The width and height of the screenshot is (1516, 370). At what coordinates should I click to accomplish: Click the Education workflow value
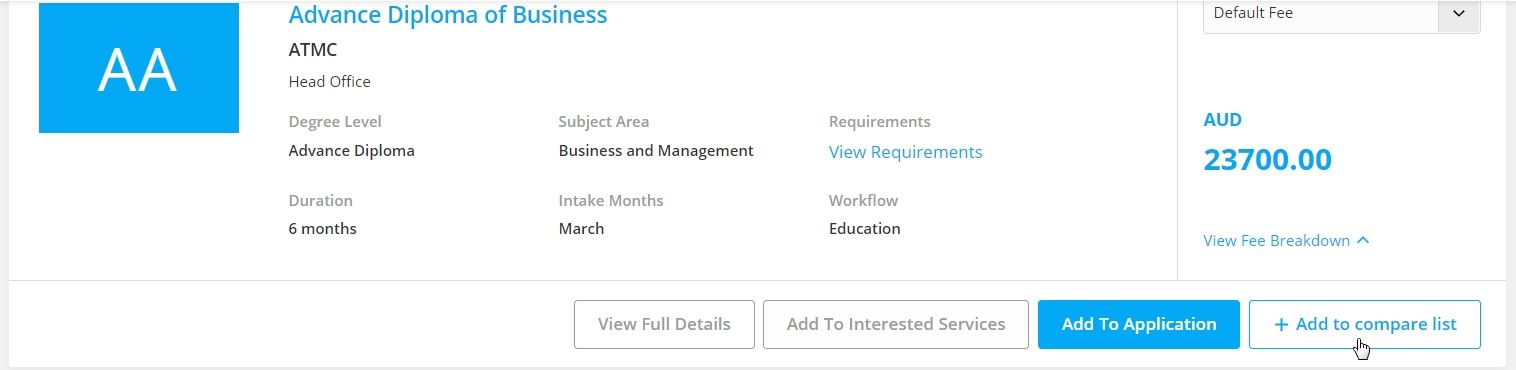point(865,229)
